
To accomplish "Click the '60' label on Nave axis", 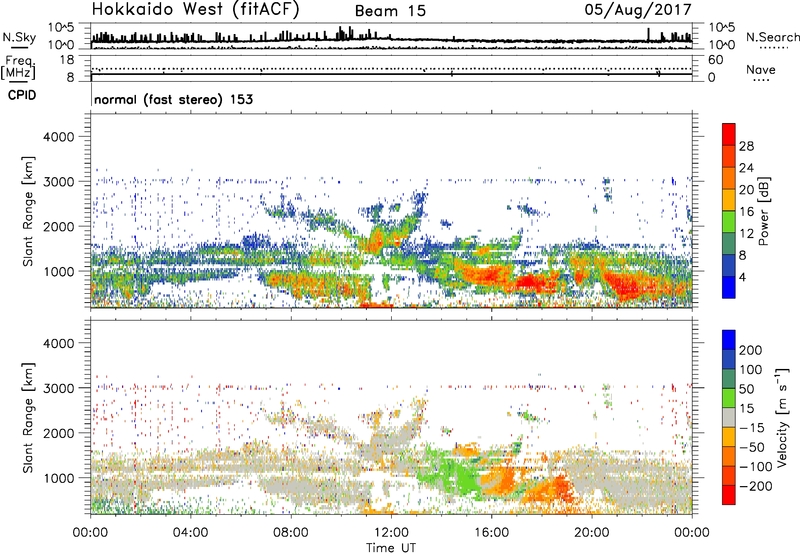I will click(x=715, y=60).
